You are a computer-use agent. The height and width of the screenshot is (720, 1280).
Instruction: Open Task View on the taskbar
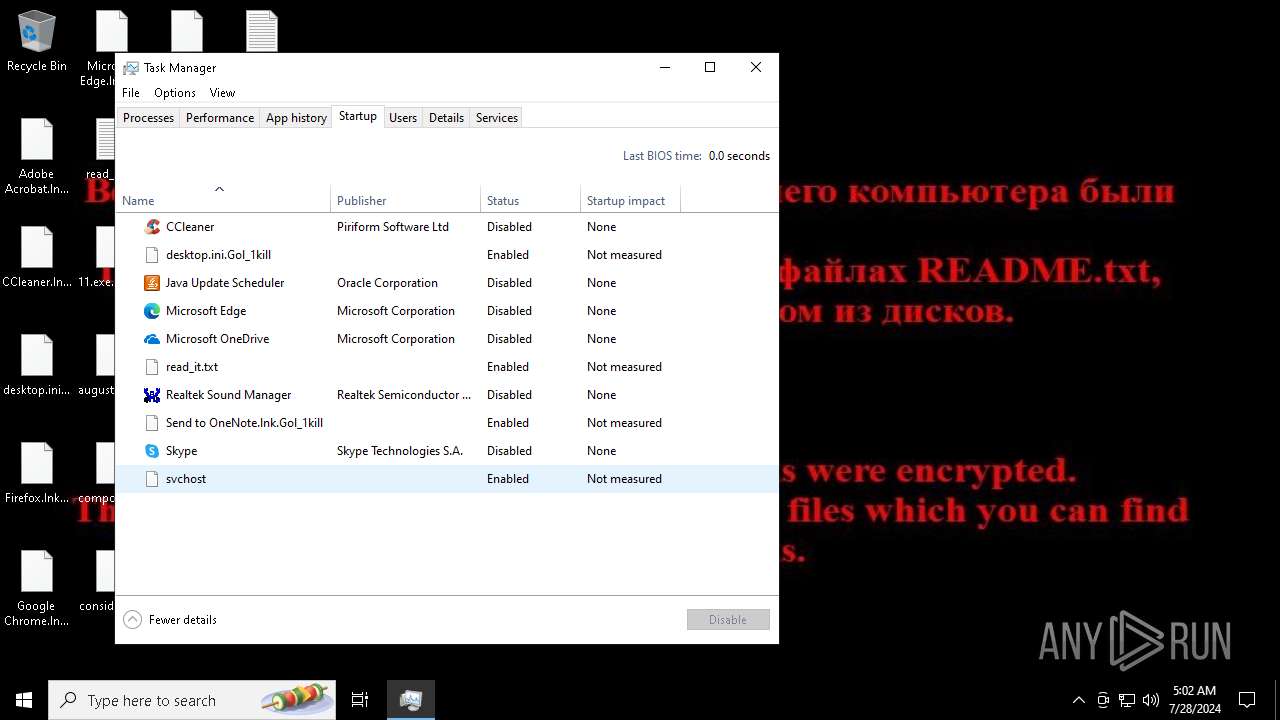[x=360, y=700]
